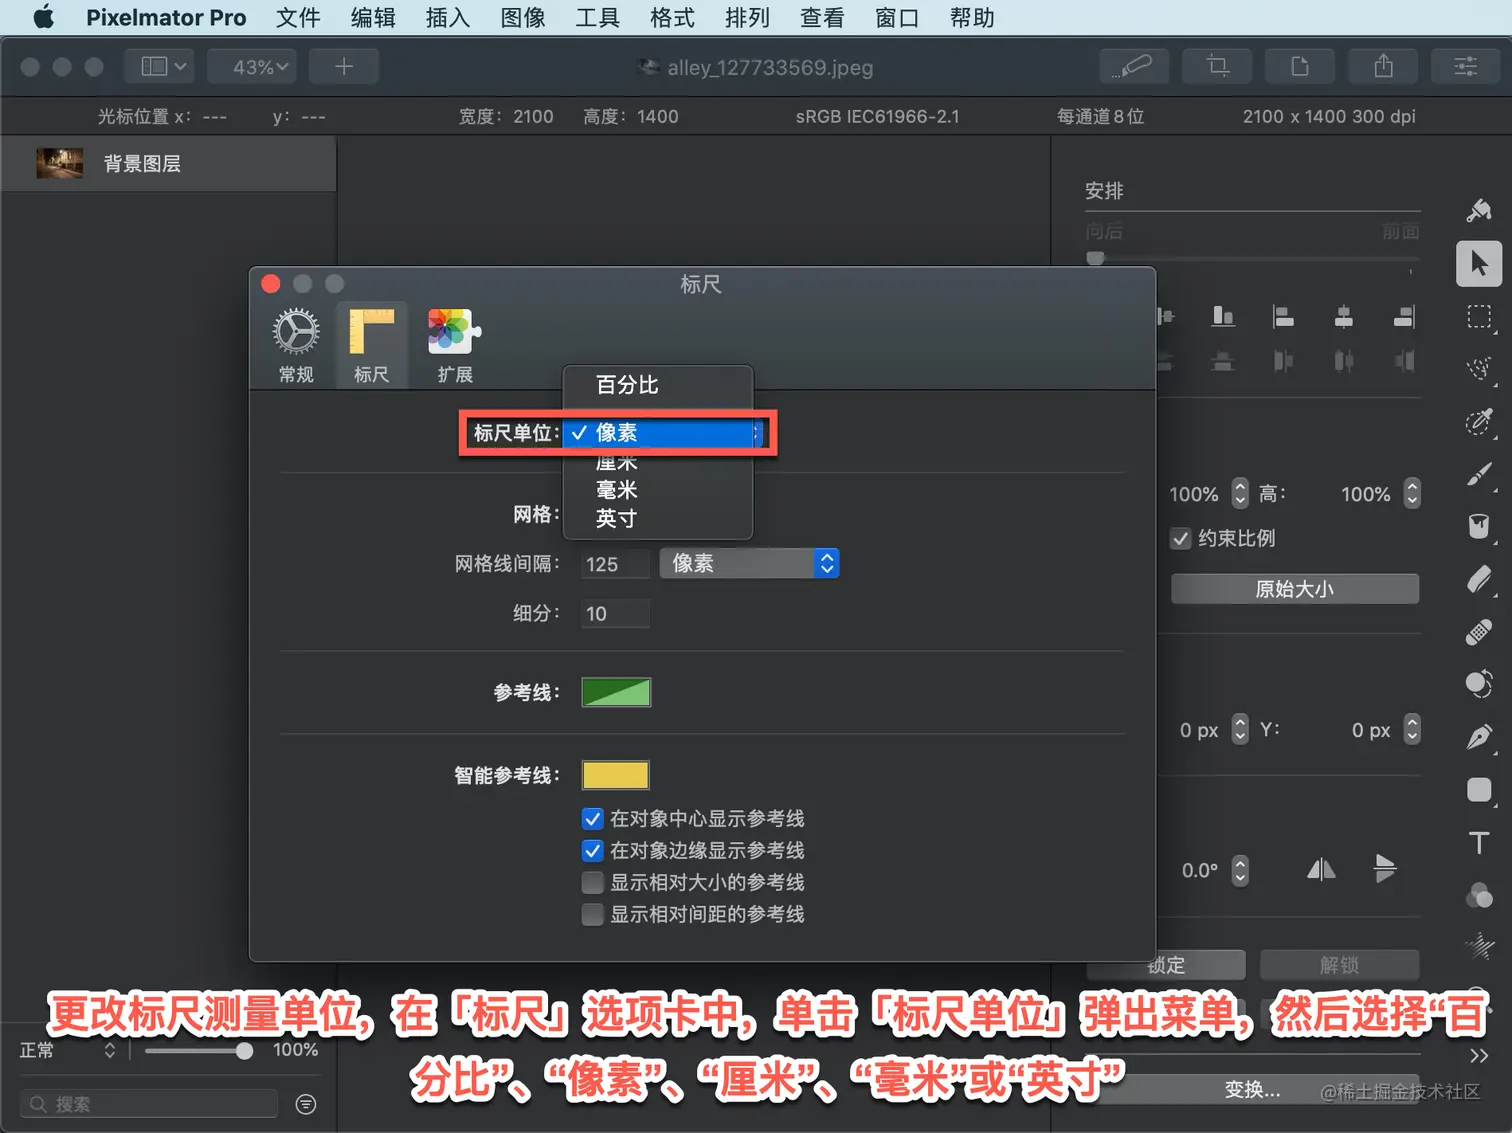Flip vertically icon in Arrange panel
Image resolution: width=1512 pixels, height=1133 pixels.
click(1384, 869)
